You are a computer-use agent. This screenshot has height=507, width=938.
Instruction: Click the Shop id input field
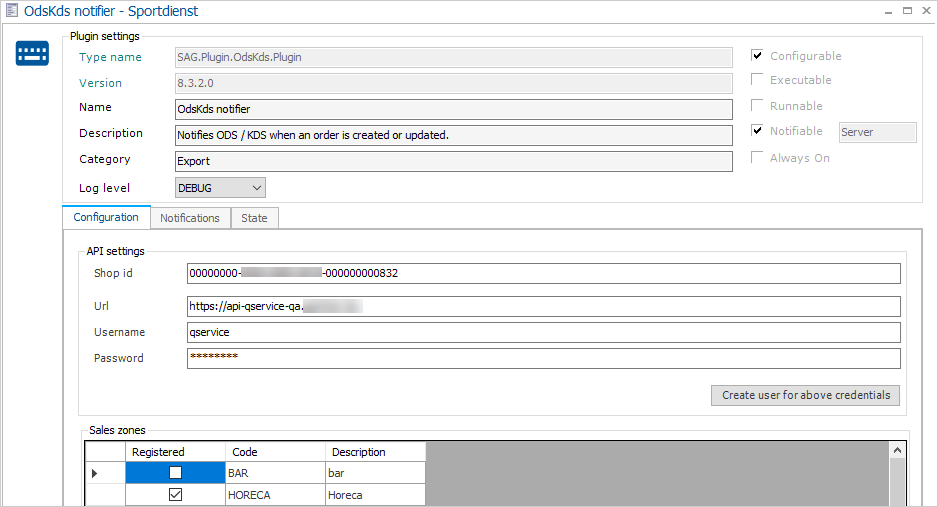(x=543, y=273)
